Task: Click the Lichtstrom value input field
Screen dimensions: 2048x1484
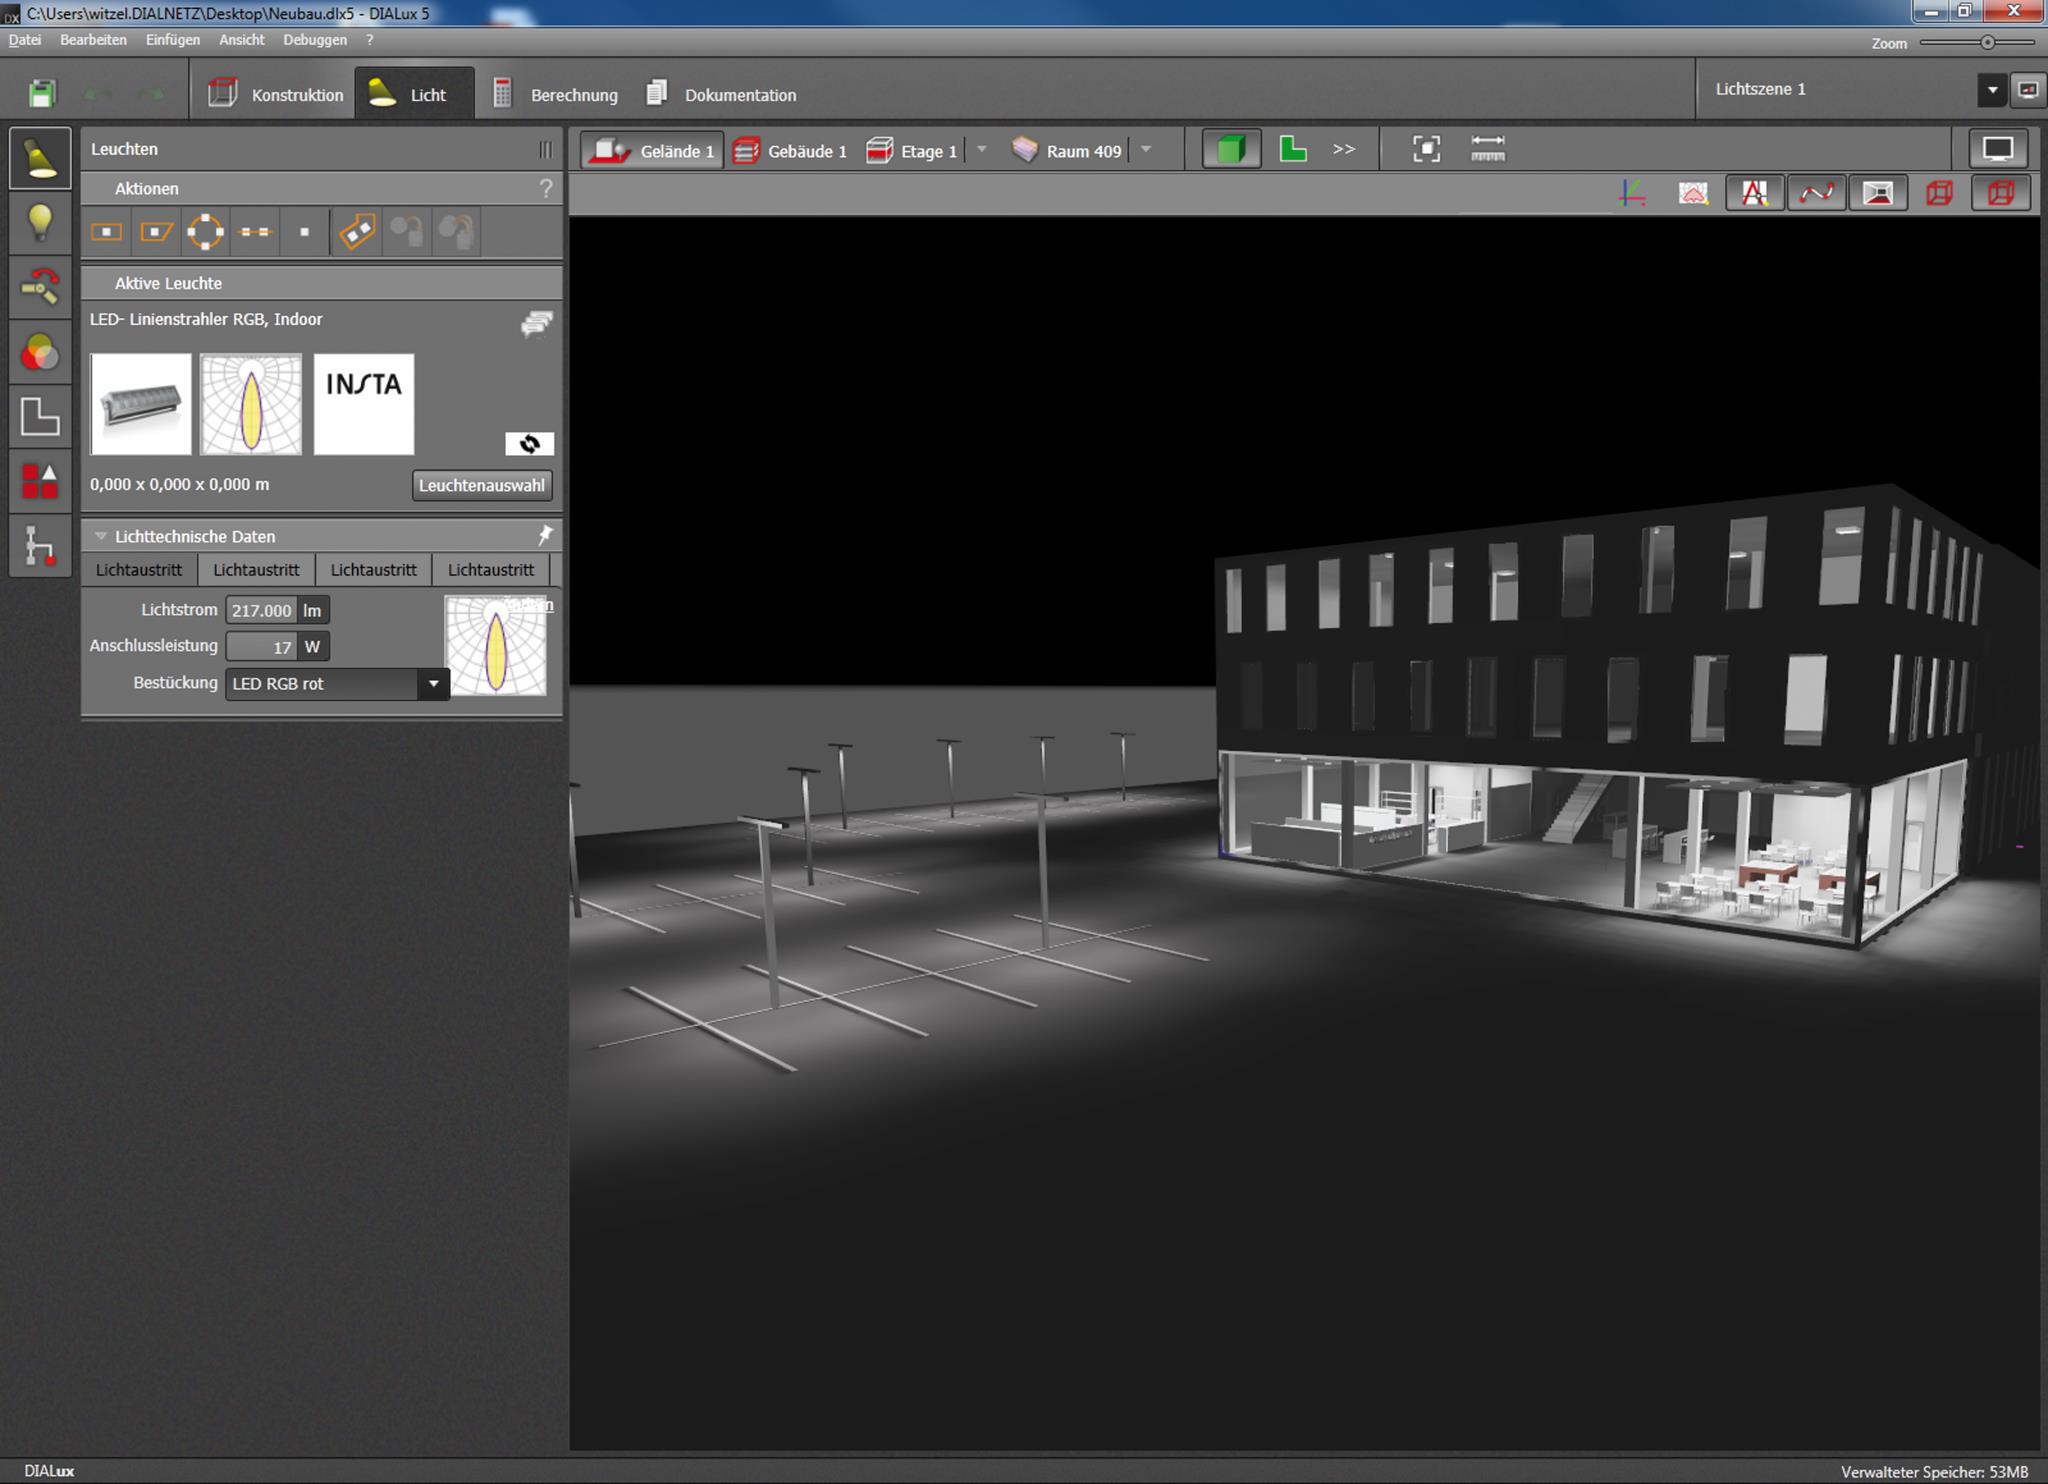Action: 262,610
